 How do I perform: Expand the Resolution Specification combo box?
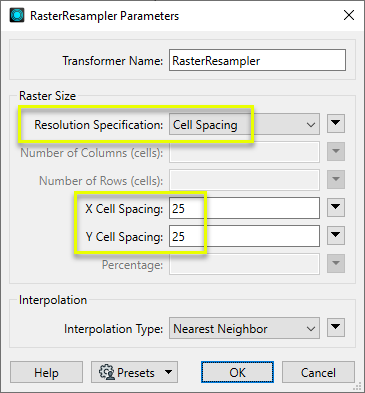point(244,124)
